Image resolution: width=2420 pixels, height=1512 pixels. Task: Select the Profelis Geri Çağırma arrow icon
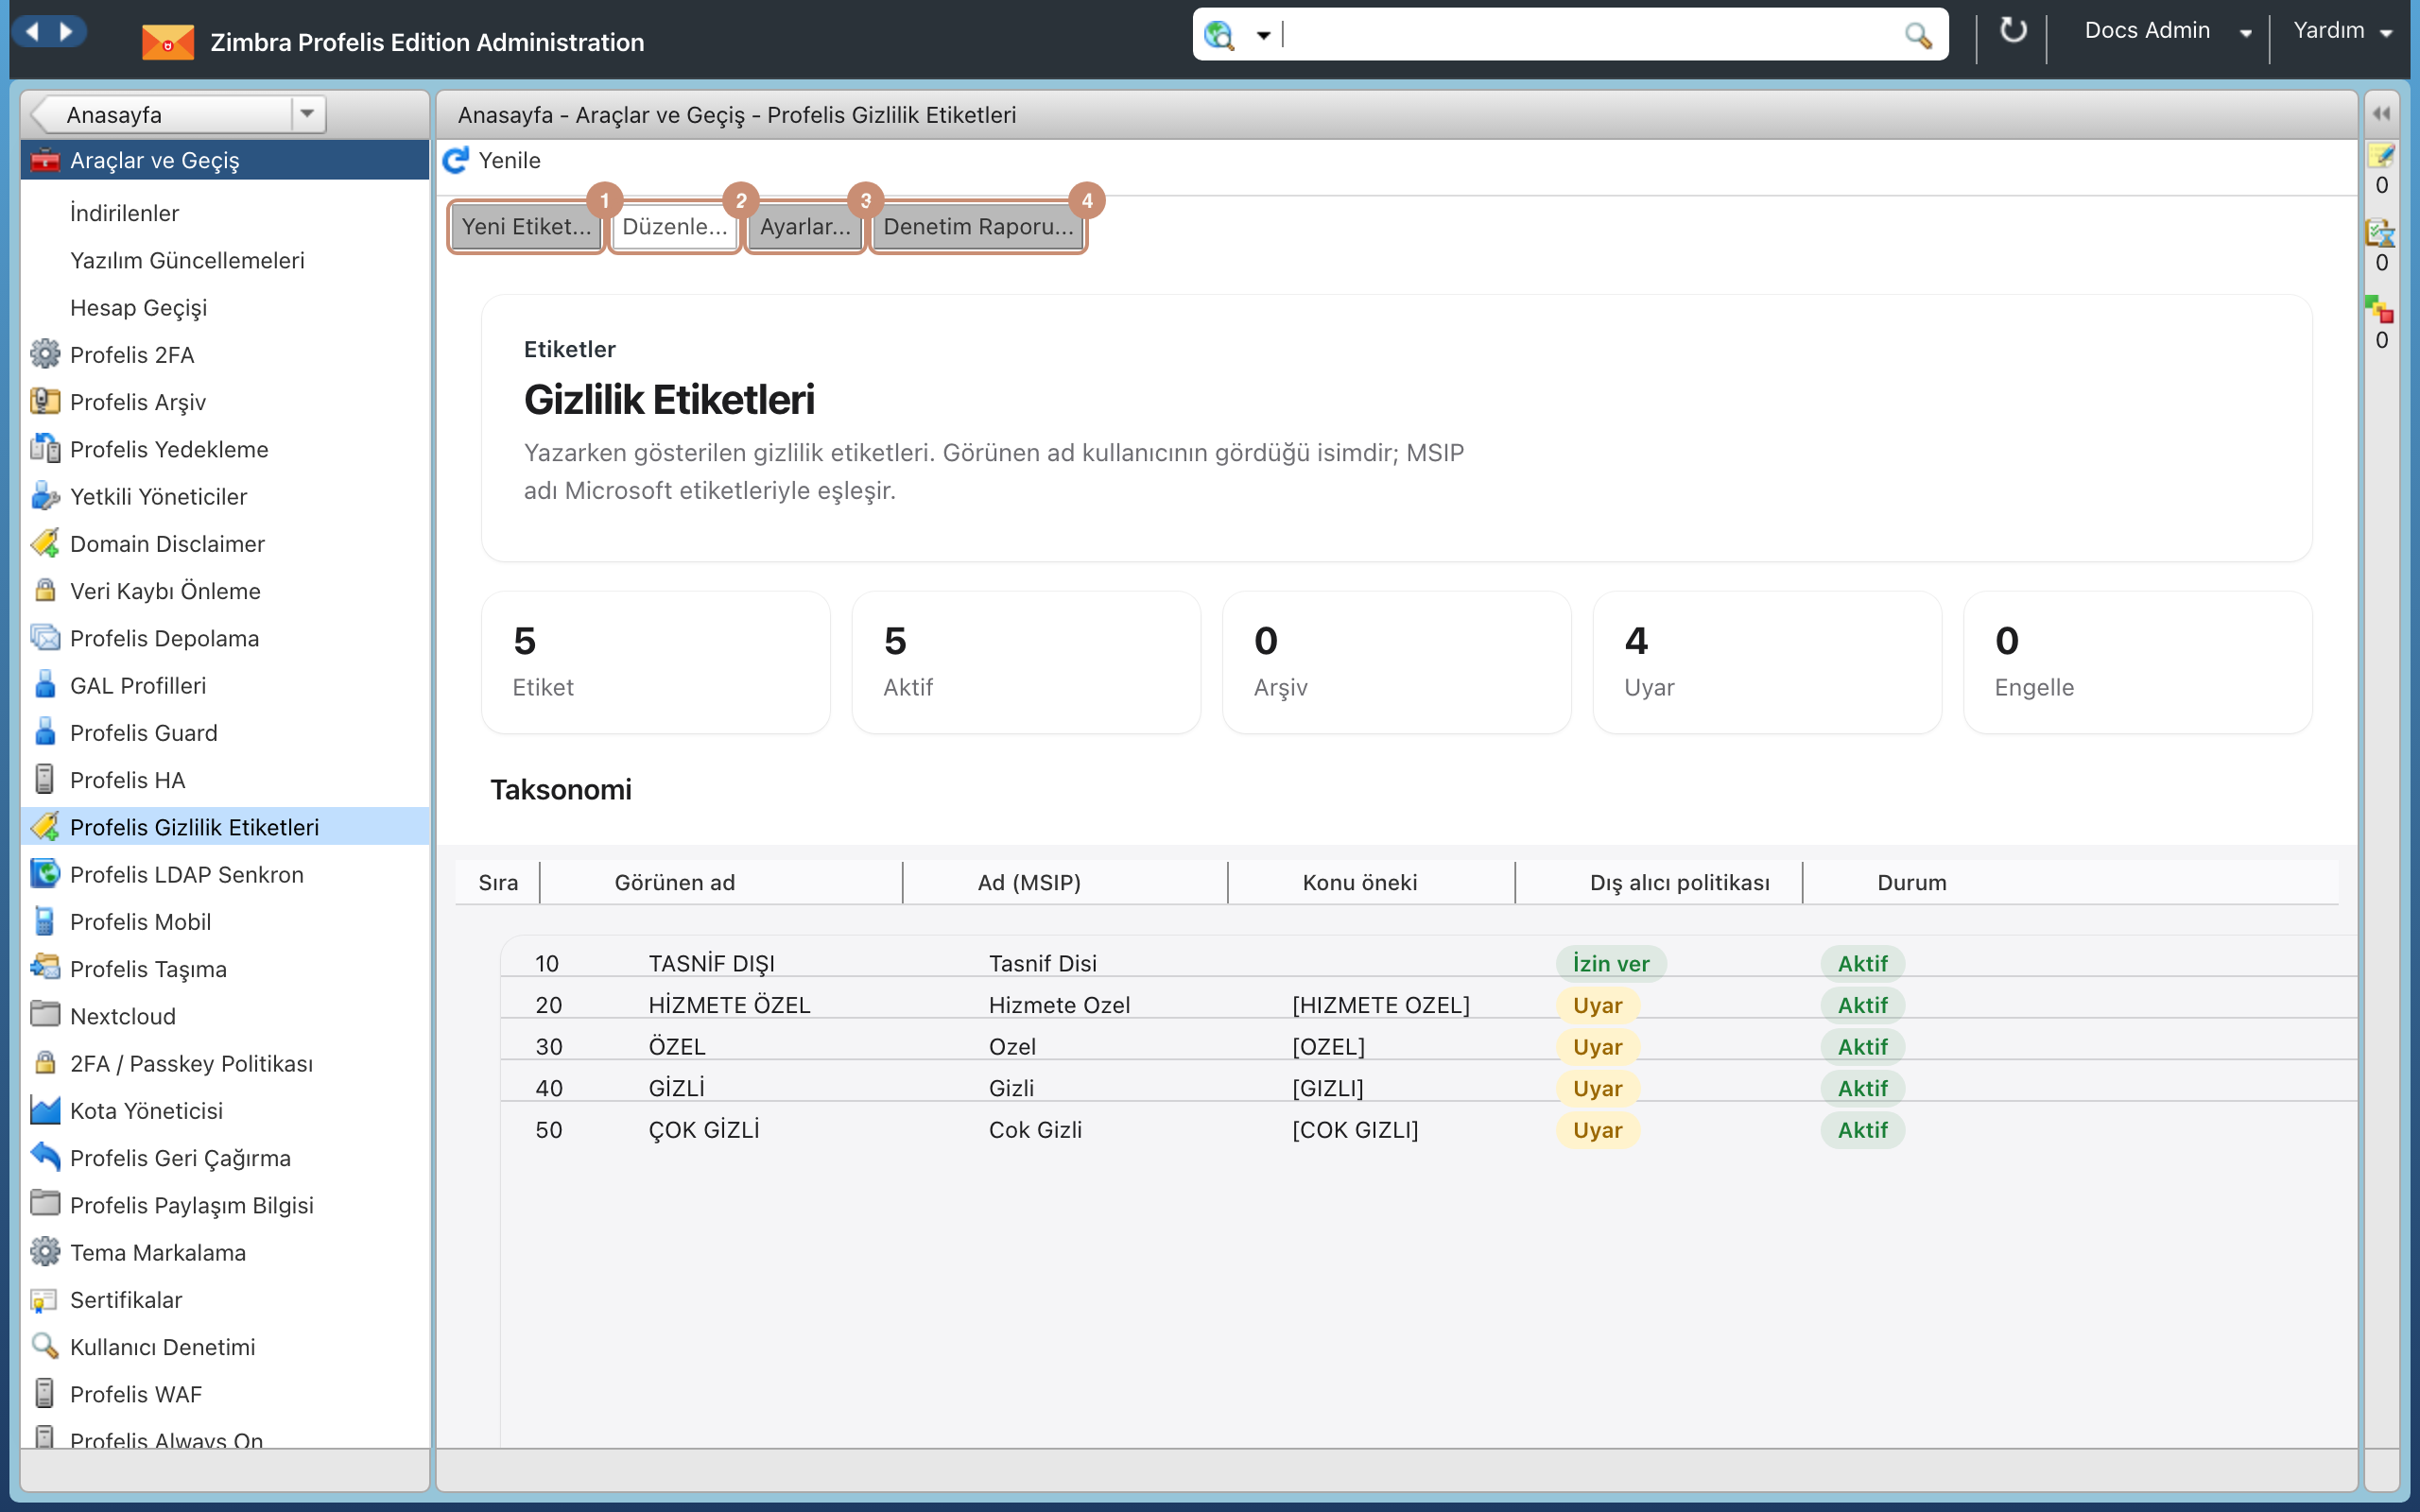(x=45, y=1157)
